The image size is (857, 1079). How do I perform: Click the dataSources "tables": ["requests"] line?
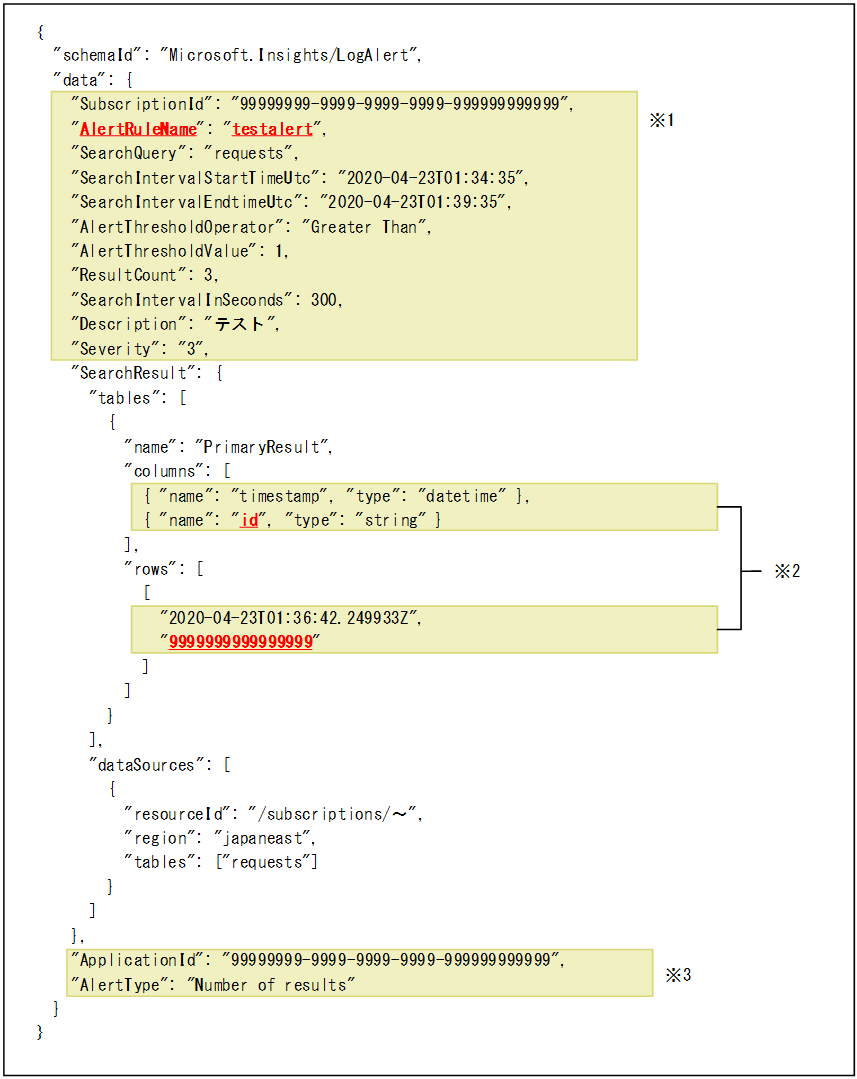(x=221, y=862)
